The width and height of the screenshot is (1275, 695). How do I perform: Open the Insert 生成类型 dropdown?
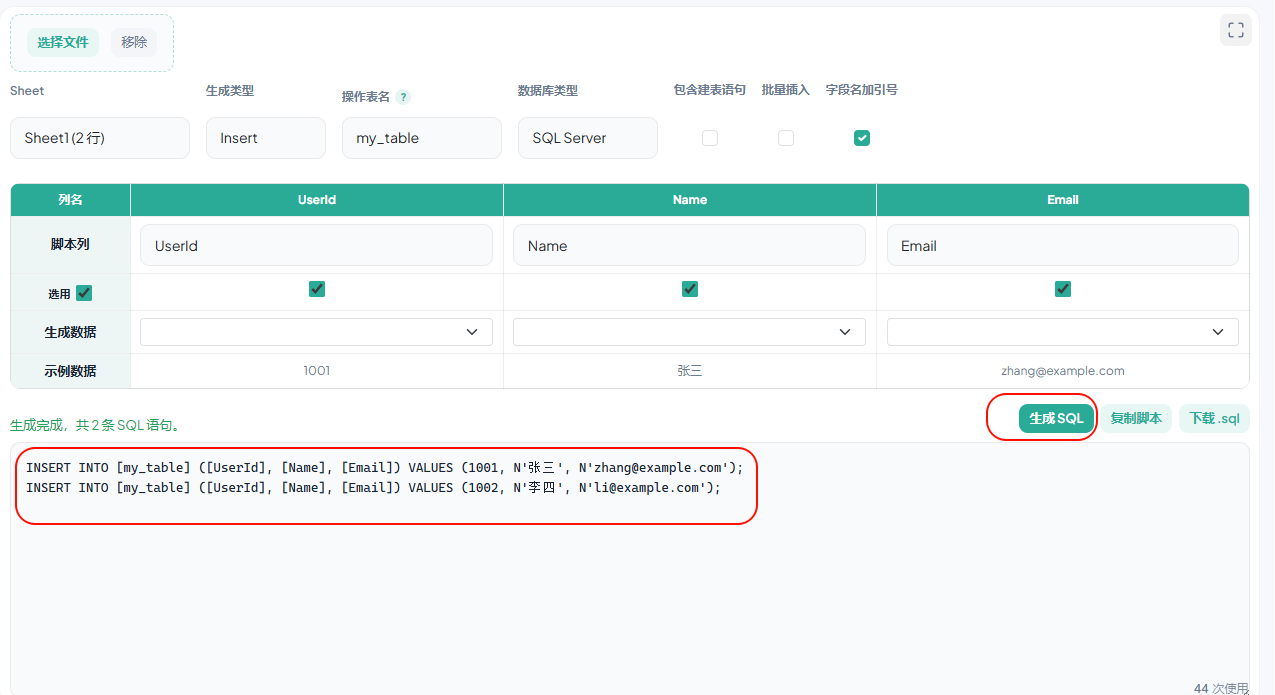266,138
